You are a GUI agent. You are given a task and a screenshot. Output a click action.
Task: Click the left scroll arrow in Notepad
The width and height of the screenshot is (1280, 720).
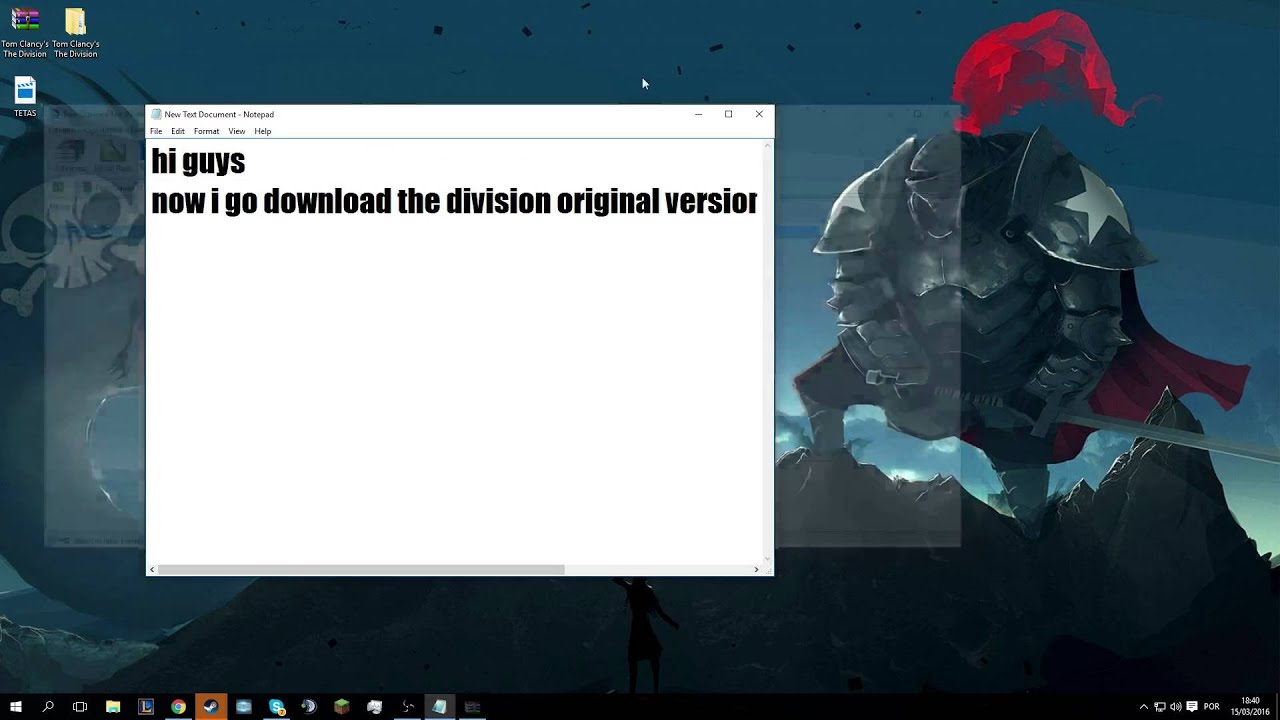pyautogui.click(x=152, y=570)
